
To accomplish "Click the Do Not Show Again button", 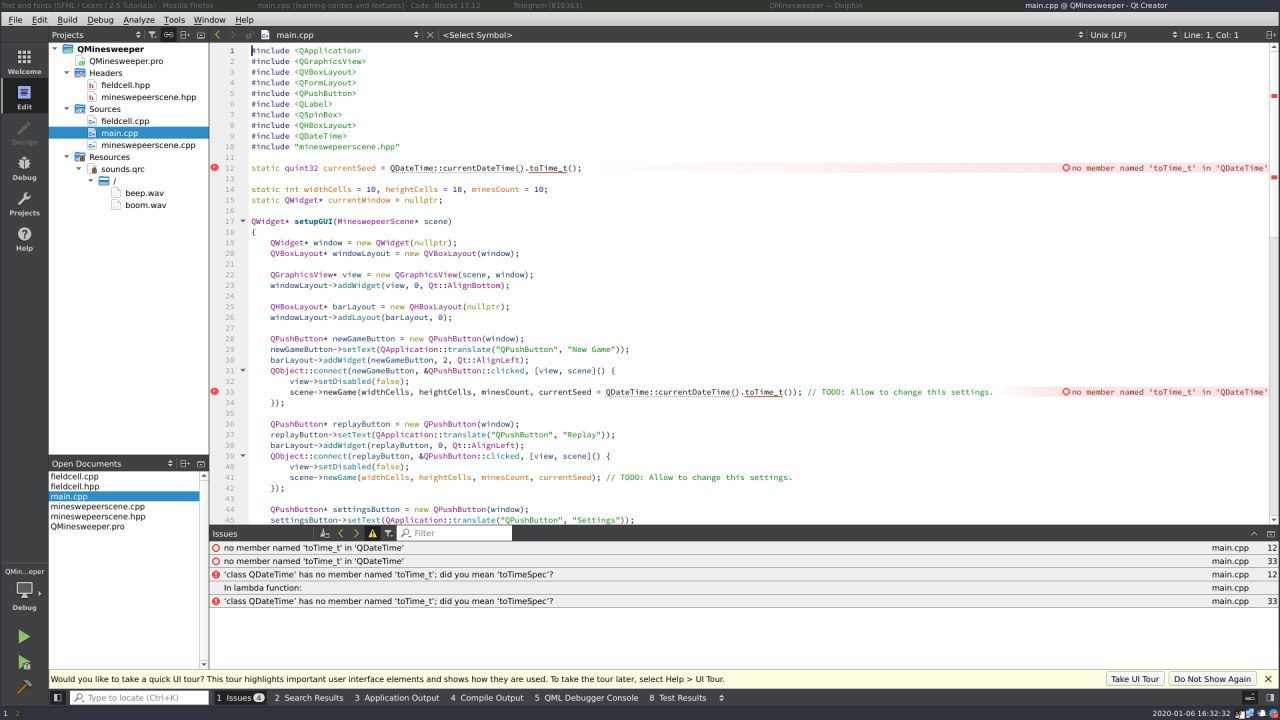I will [1212, 679].
